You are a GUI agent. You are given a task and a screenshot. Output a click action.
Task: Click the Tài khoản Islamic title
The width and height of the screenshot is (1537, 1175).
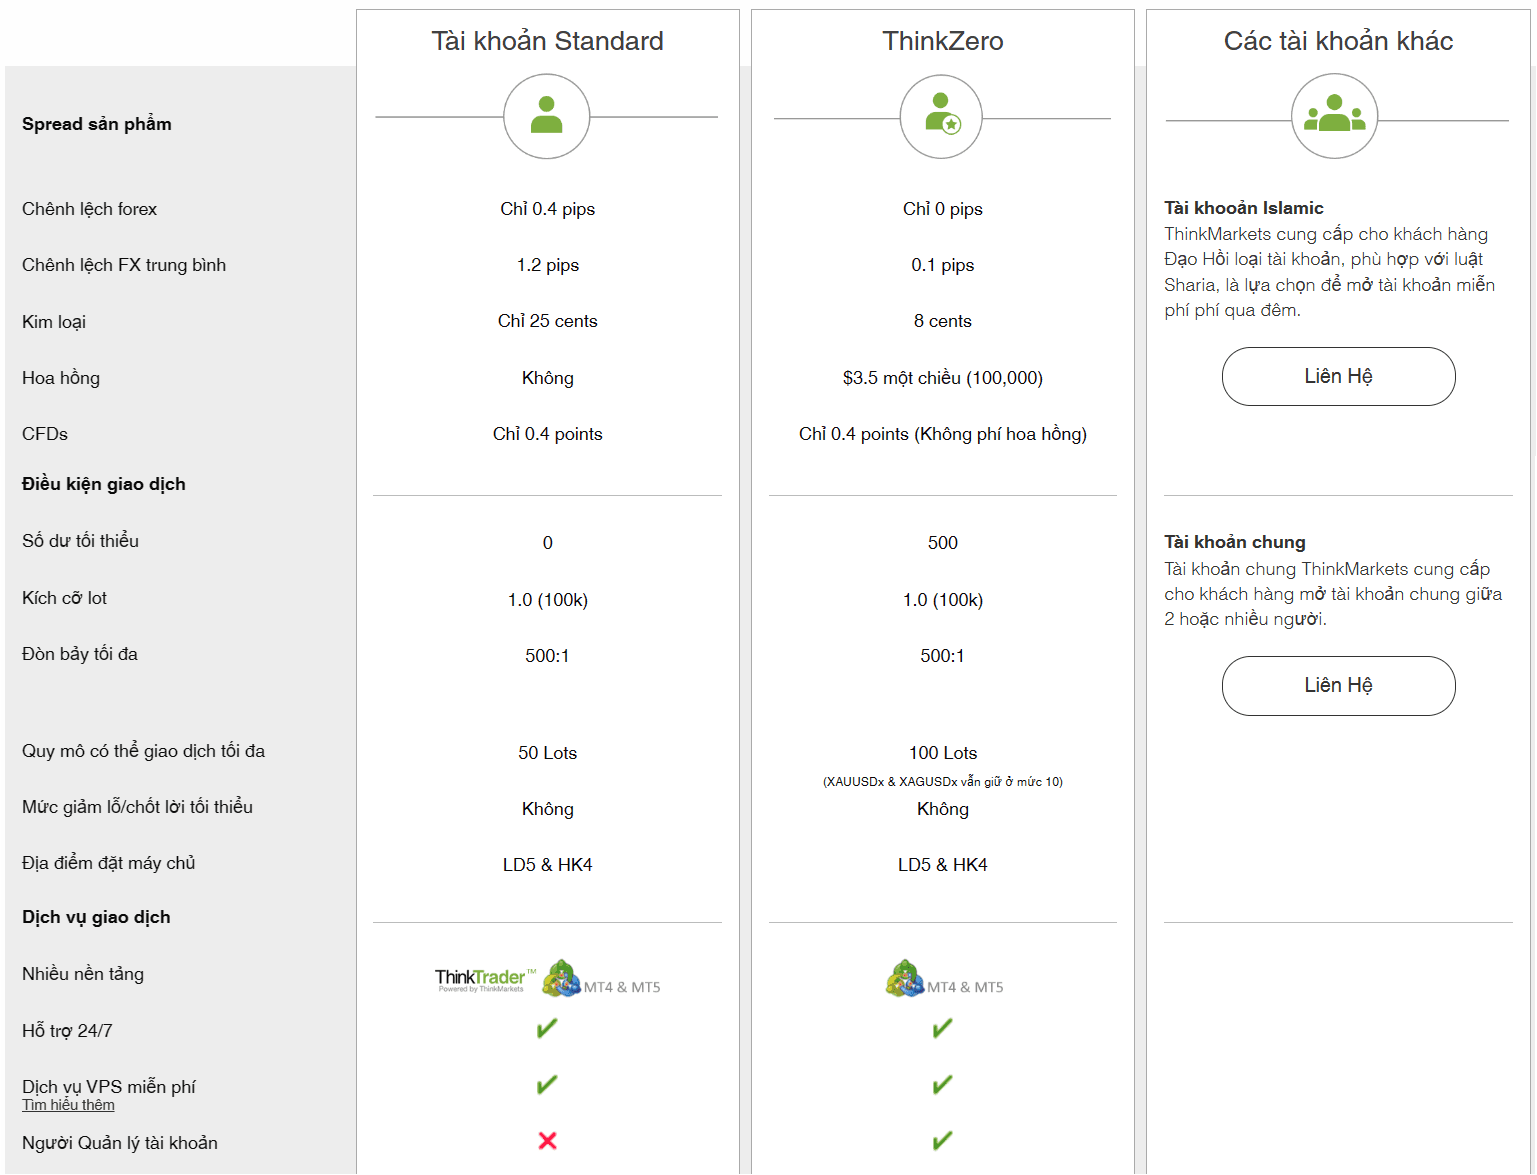(1243, 208)
